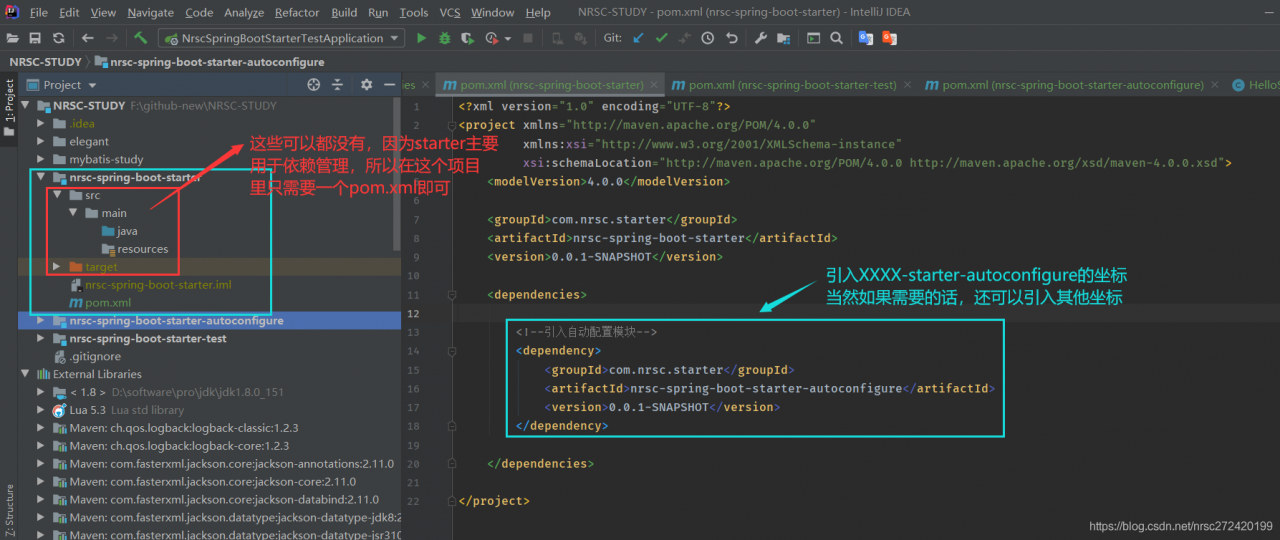1280x540 pixels.
Task: Open the Project view selector dropdown
Action: pyautogui.click(x=63, y=85)
